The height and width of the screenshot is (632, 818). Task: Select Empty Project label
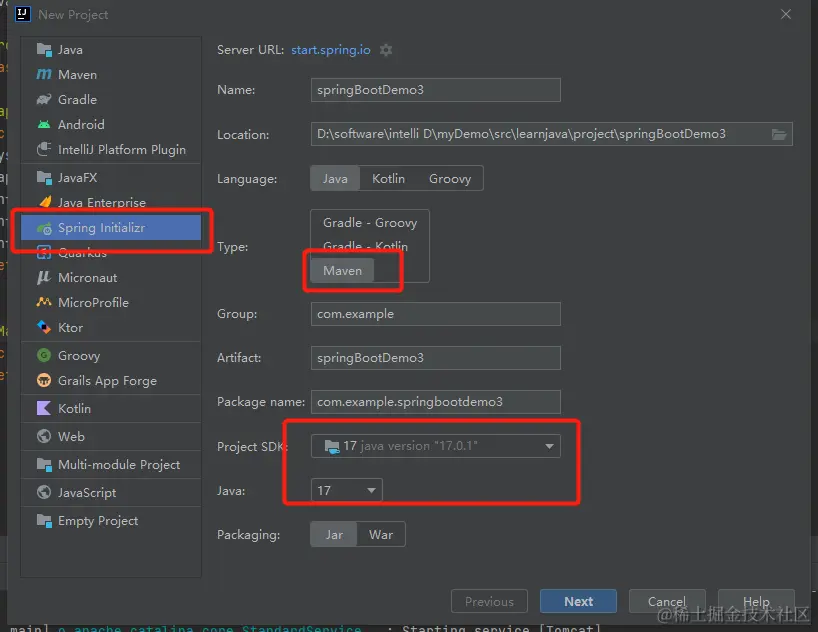pyautogui.click(x=98, y=521)
